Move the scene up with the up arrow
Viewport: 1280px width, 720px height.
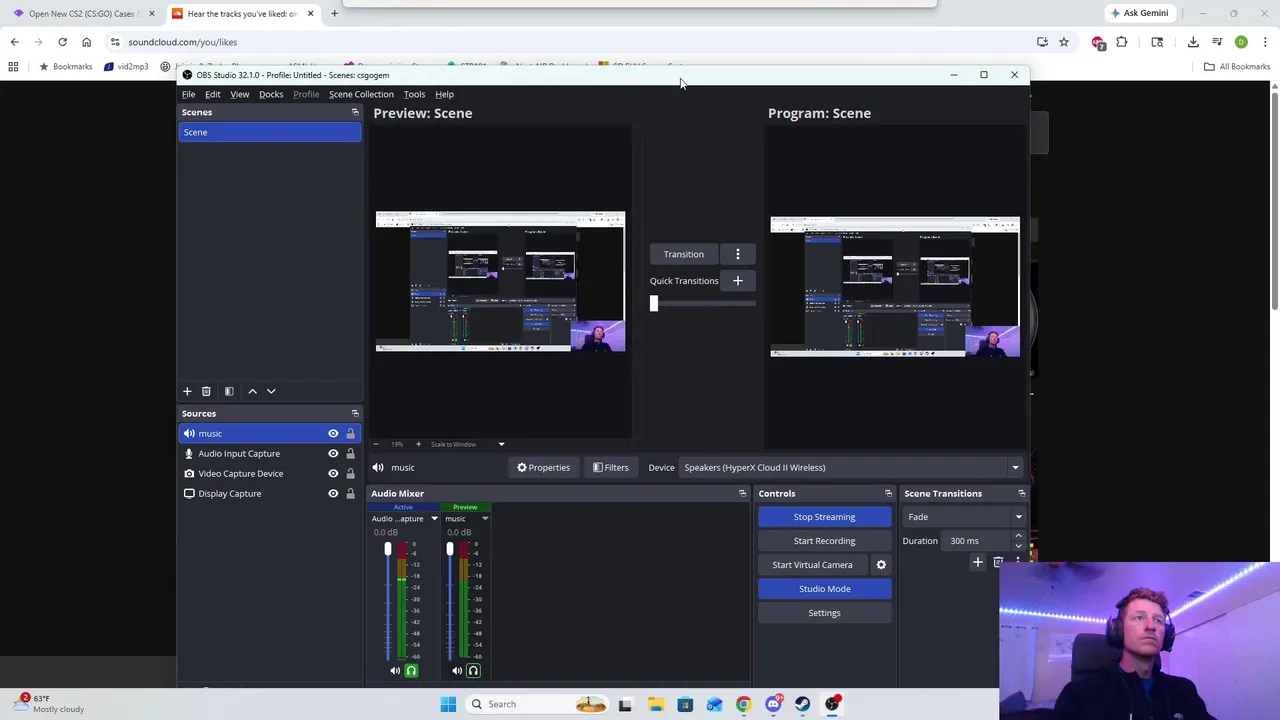[252, 391]
